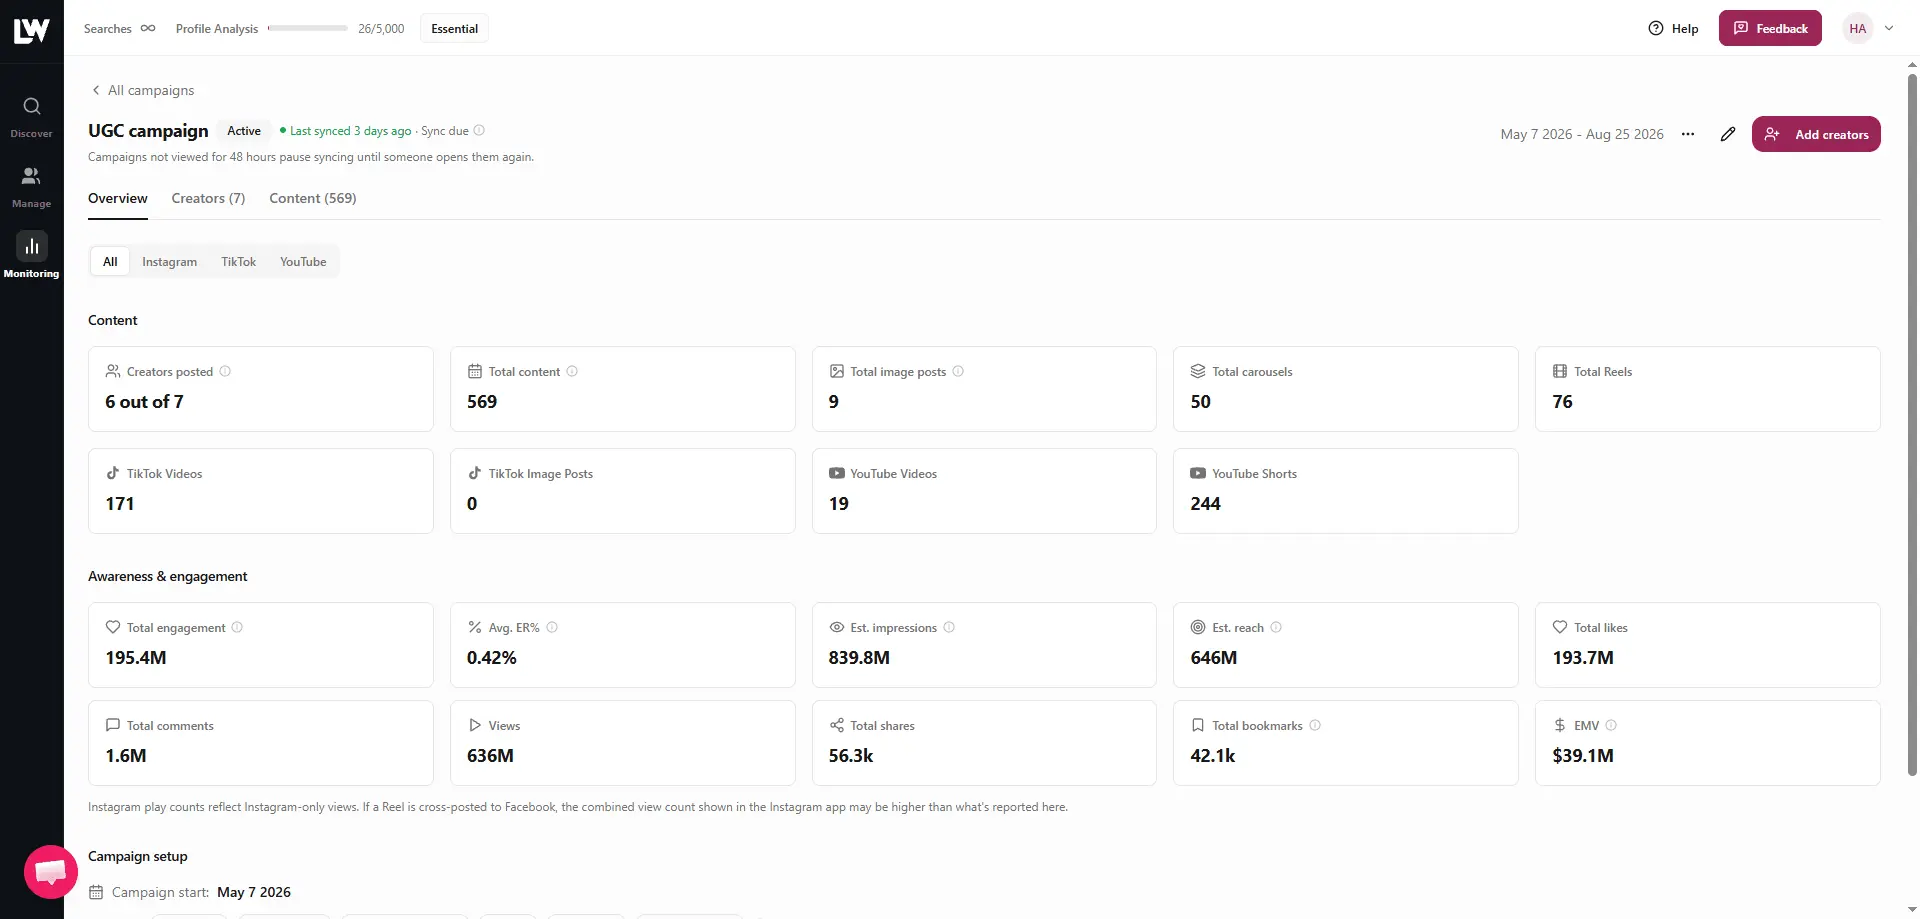The width and height of the screenshot is (1920, 919).
Task: Click Total image posts info icon
Action: click(958, 371)
